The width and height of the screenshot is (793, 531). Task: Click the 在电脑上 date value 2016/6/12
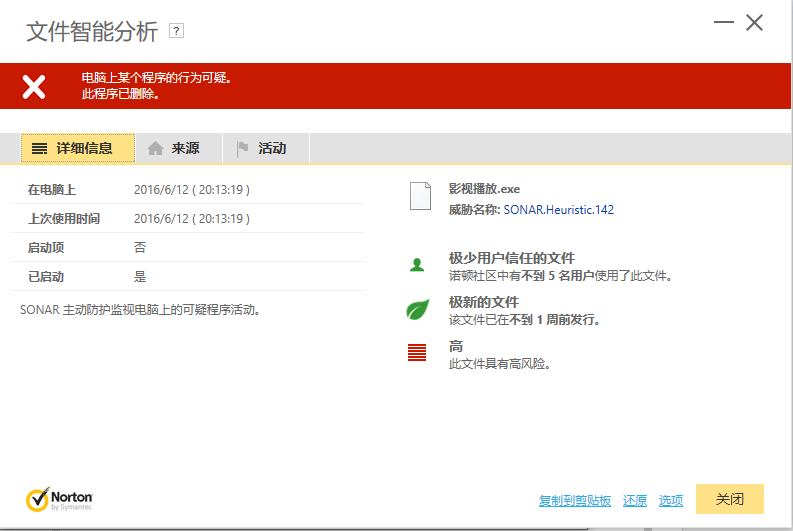pyautogui.click(x=192, y=190)
